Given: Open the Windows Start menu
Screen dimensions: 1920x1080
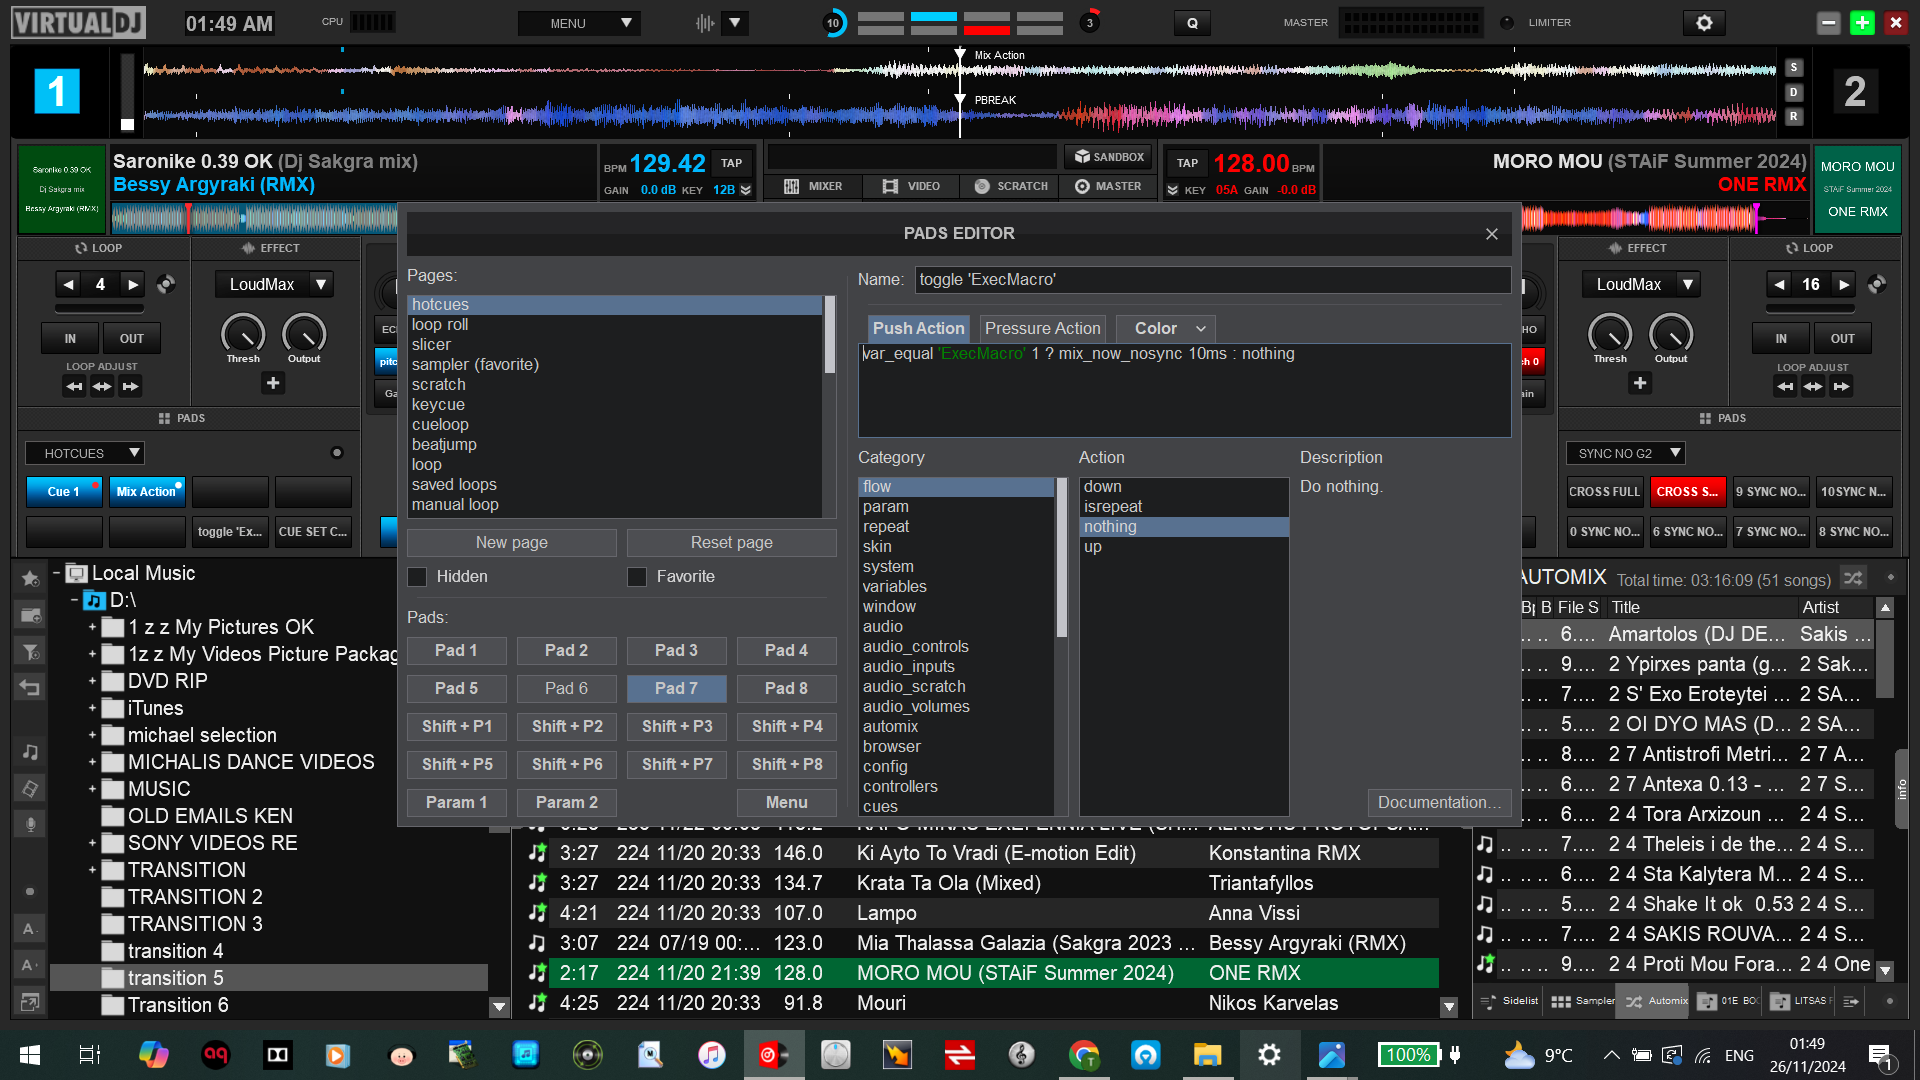Looking at the screenshot, I should coord(30,1054).
